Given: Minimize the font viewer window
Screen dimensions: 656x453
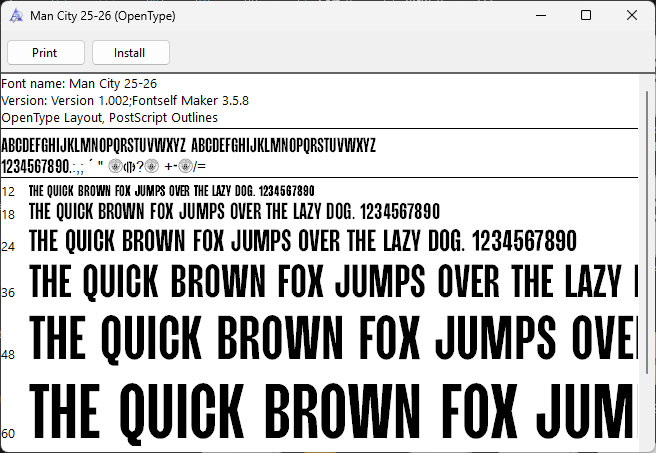Looking at the screenshot, I should click(x=539, y=15).
